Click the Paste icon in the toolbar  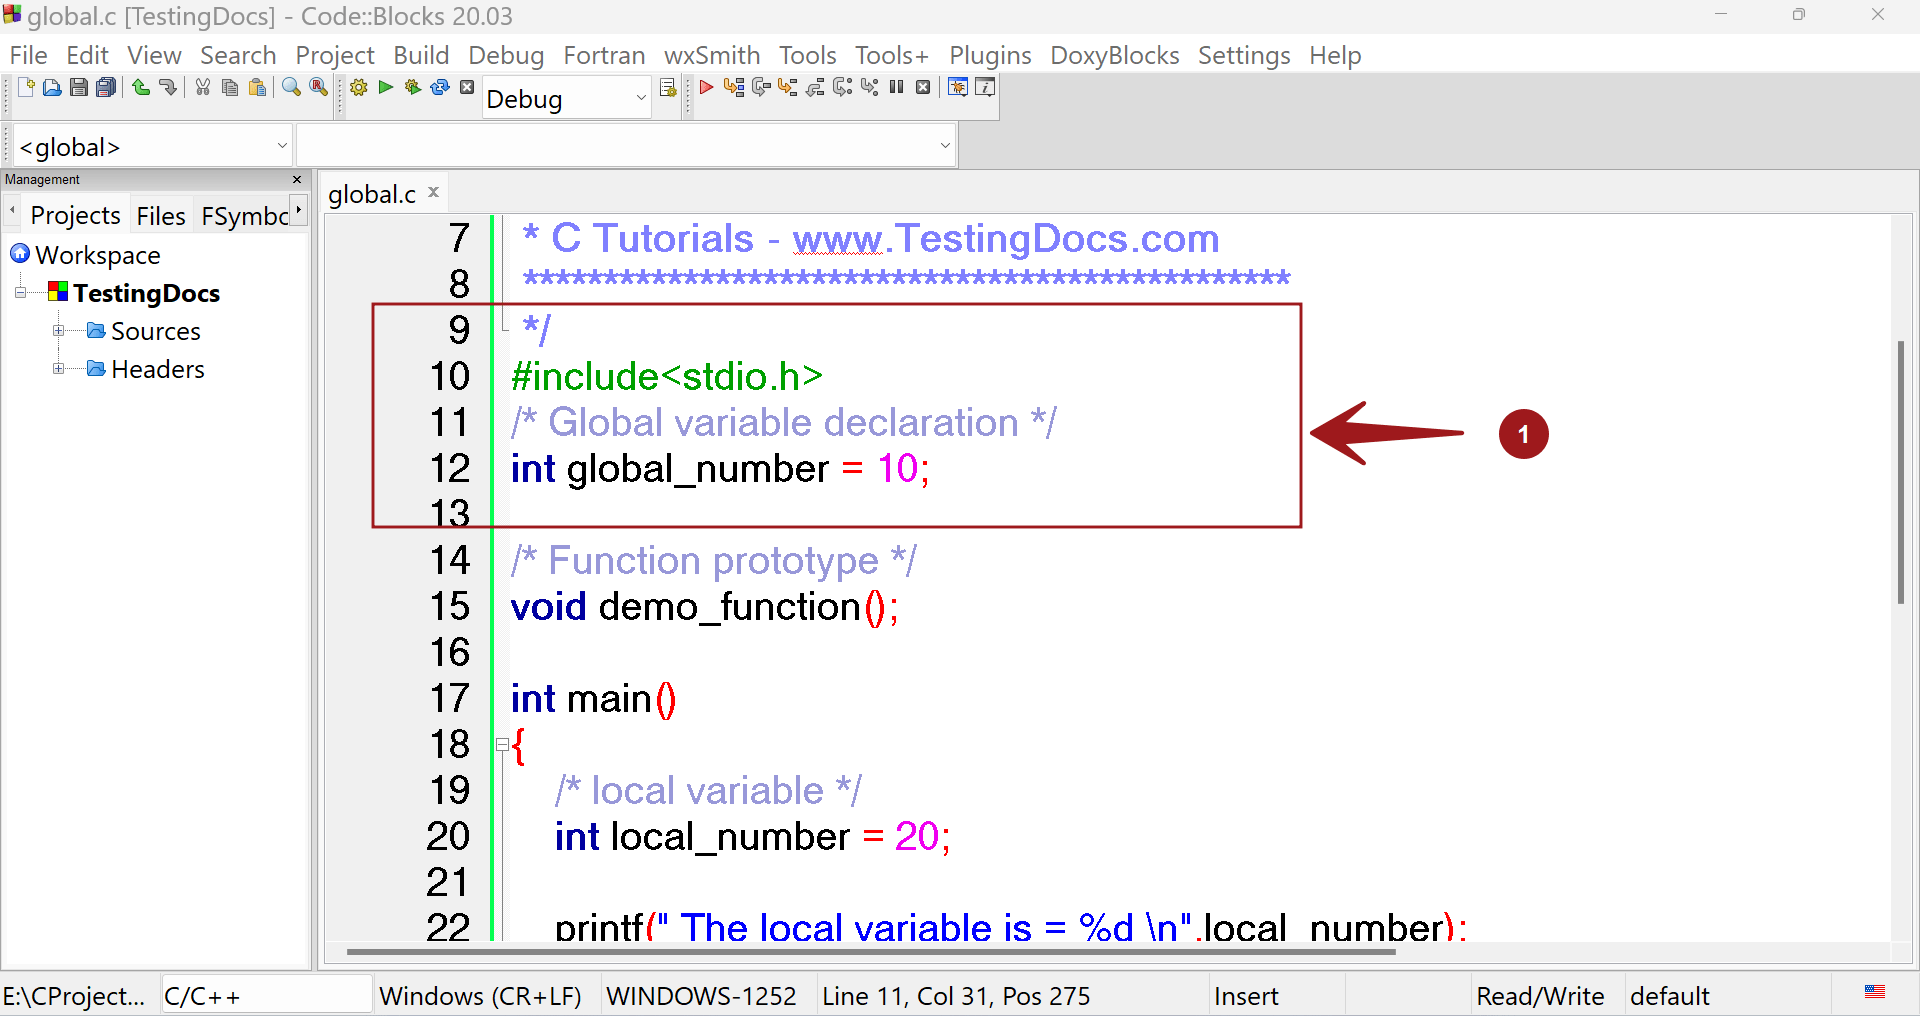click(257, 87)
